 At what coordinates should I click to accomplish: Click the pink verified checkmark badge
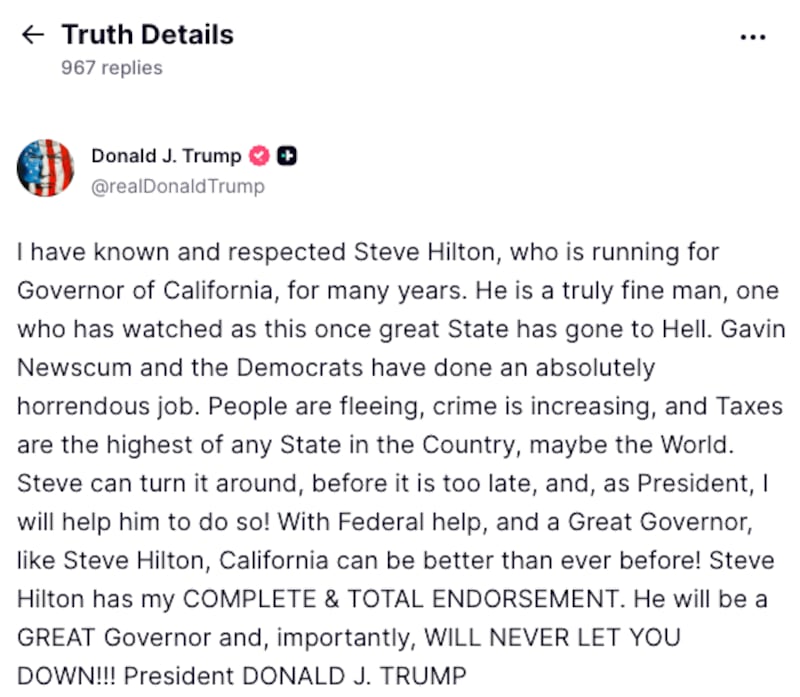tap(258, 155)
